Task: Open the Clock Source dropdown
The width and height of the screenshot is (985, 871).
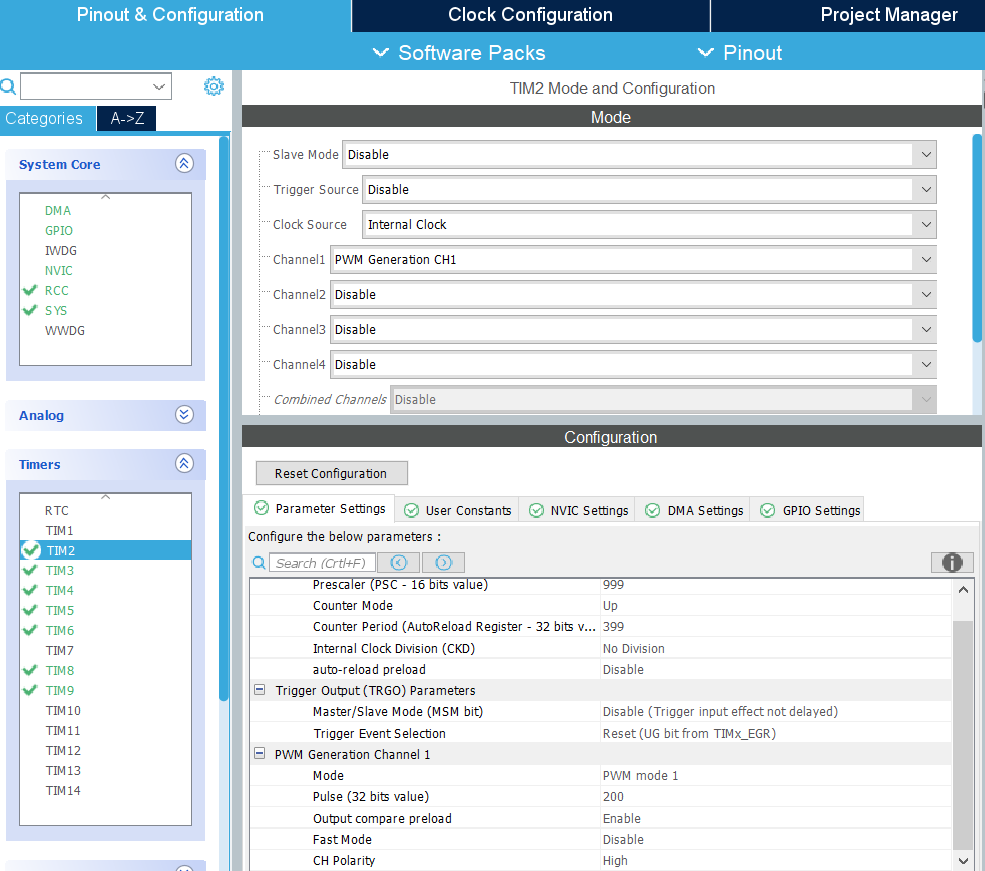Action: (x=650, y=224)
